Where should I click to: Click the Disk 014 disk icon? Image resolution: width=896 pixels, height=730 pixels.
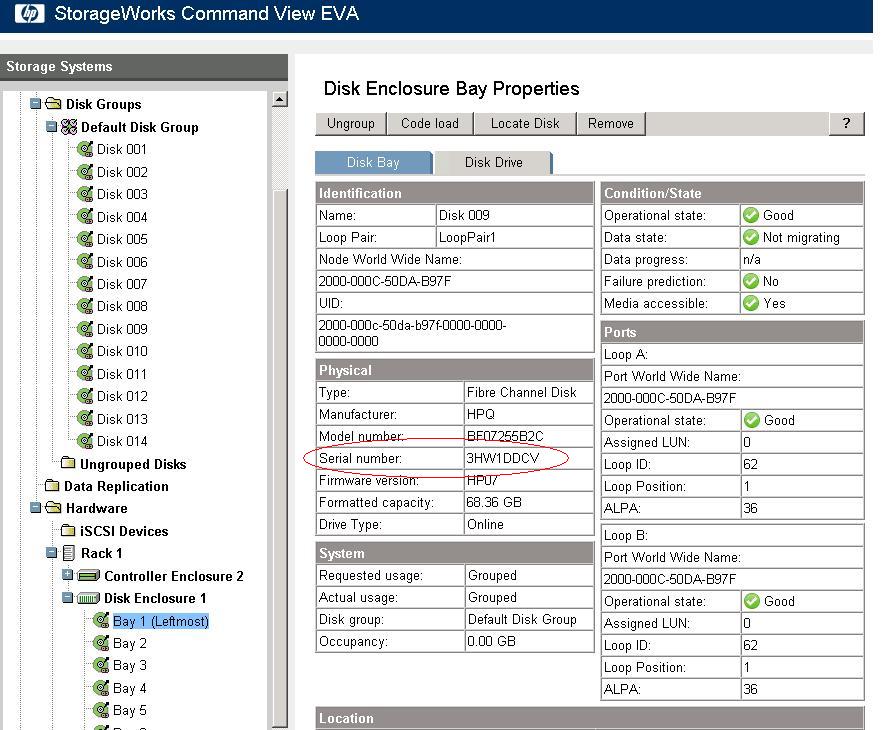click(85, 442)
